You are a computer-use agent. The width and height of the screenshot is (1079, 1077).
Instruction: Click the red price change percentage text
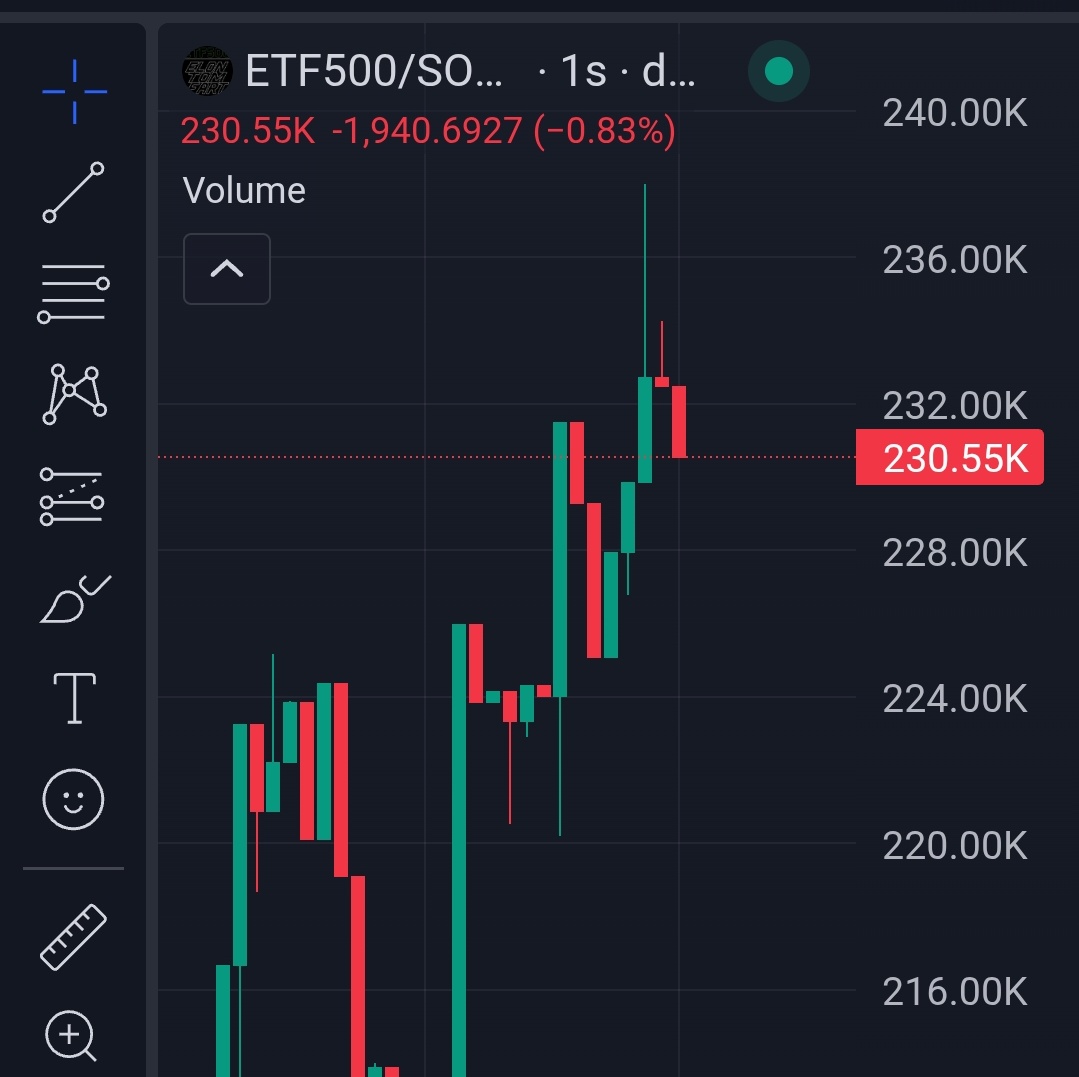click(x=605, y=131)
